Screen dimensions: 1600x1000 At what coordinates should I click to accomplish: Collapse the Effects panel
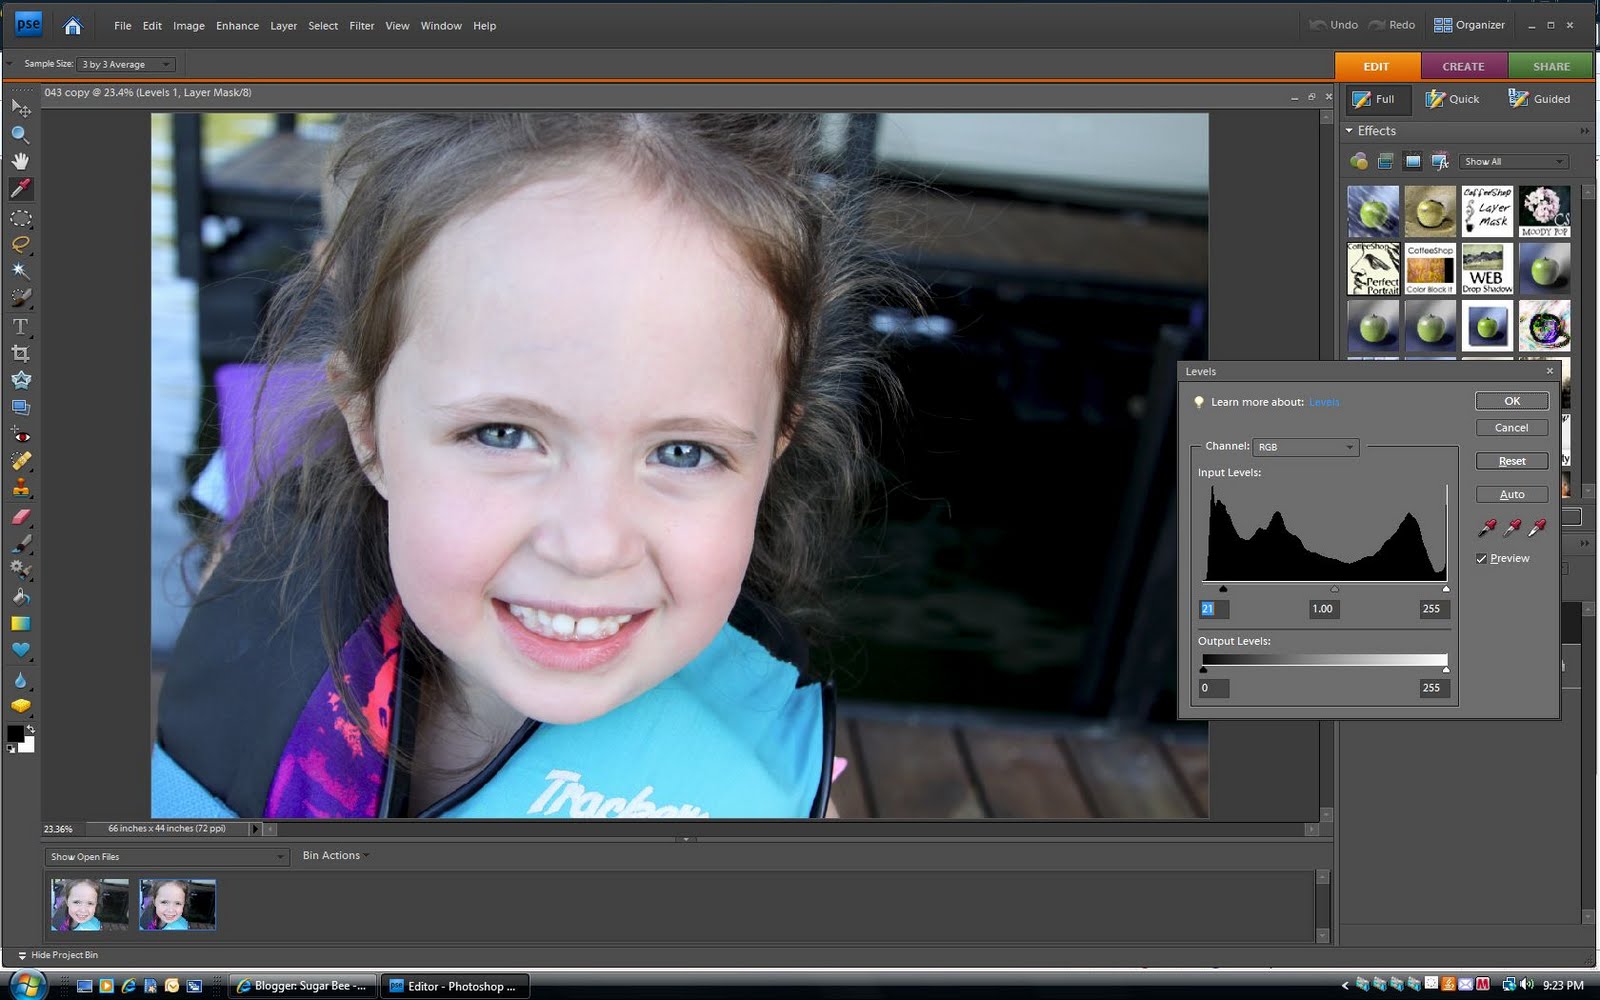[1349, 131]
